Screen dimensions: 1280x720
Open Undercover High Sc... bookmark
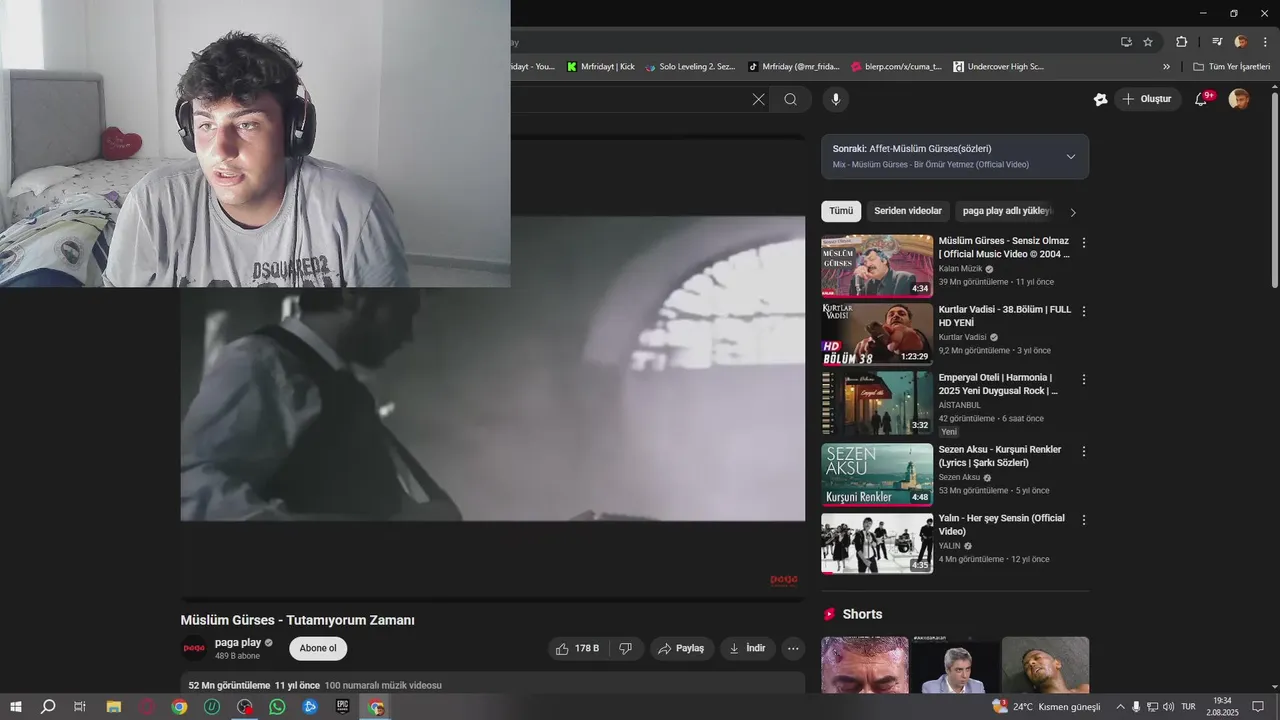[x=999, y=67]
